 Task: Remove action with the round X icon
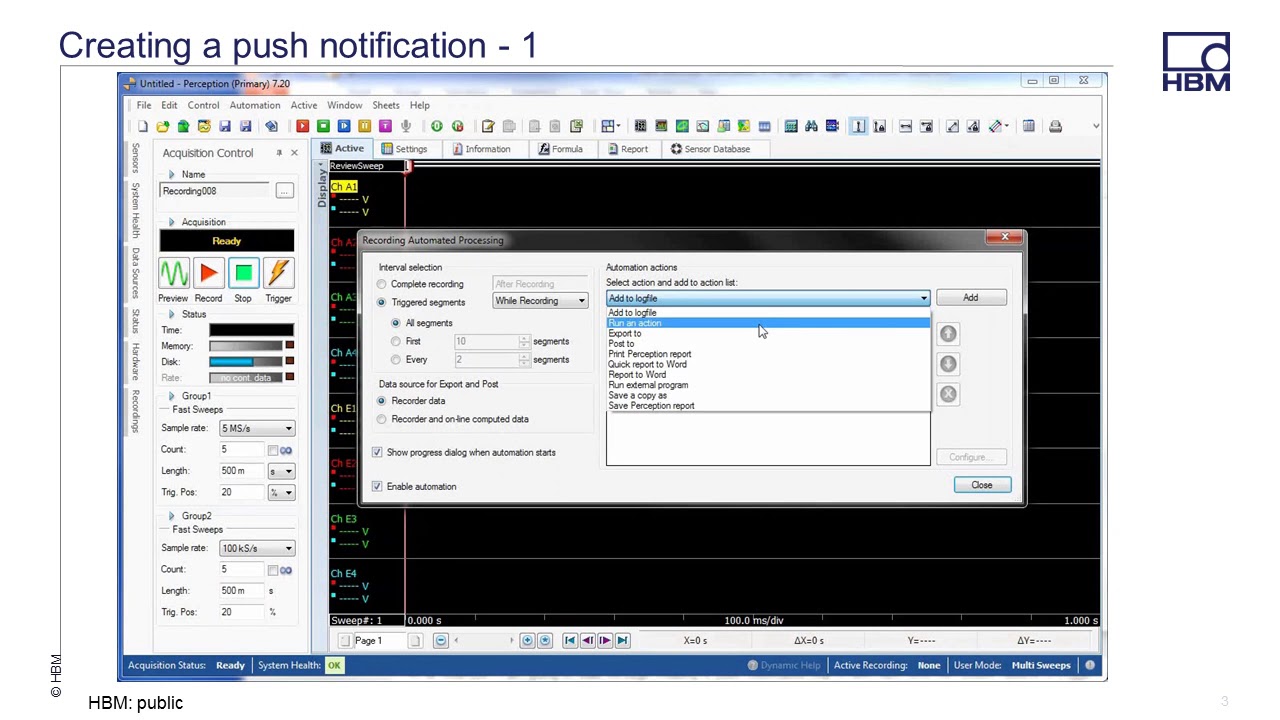[948, 394]
